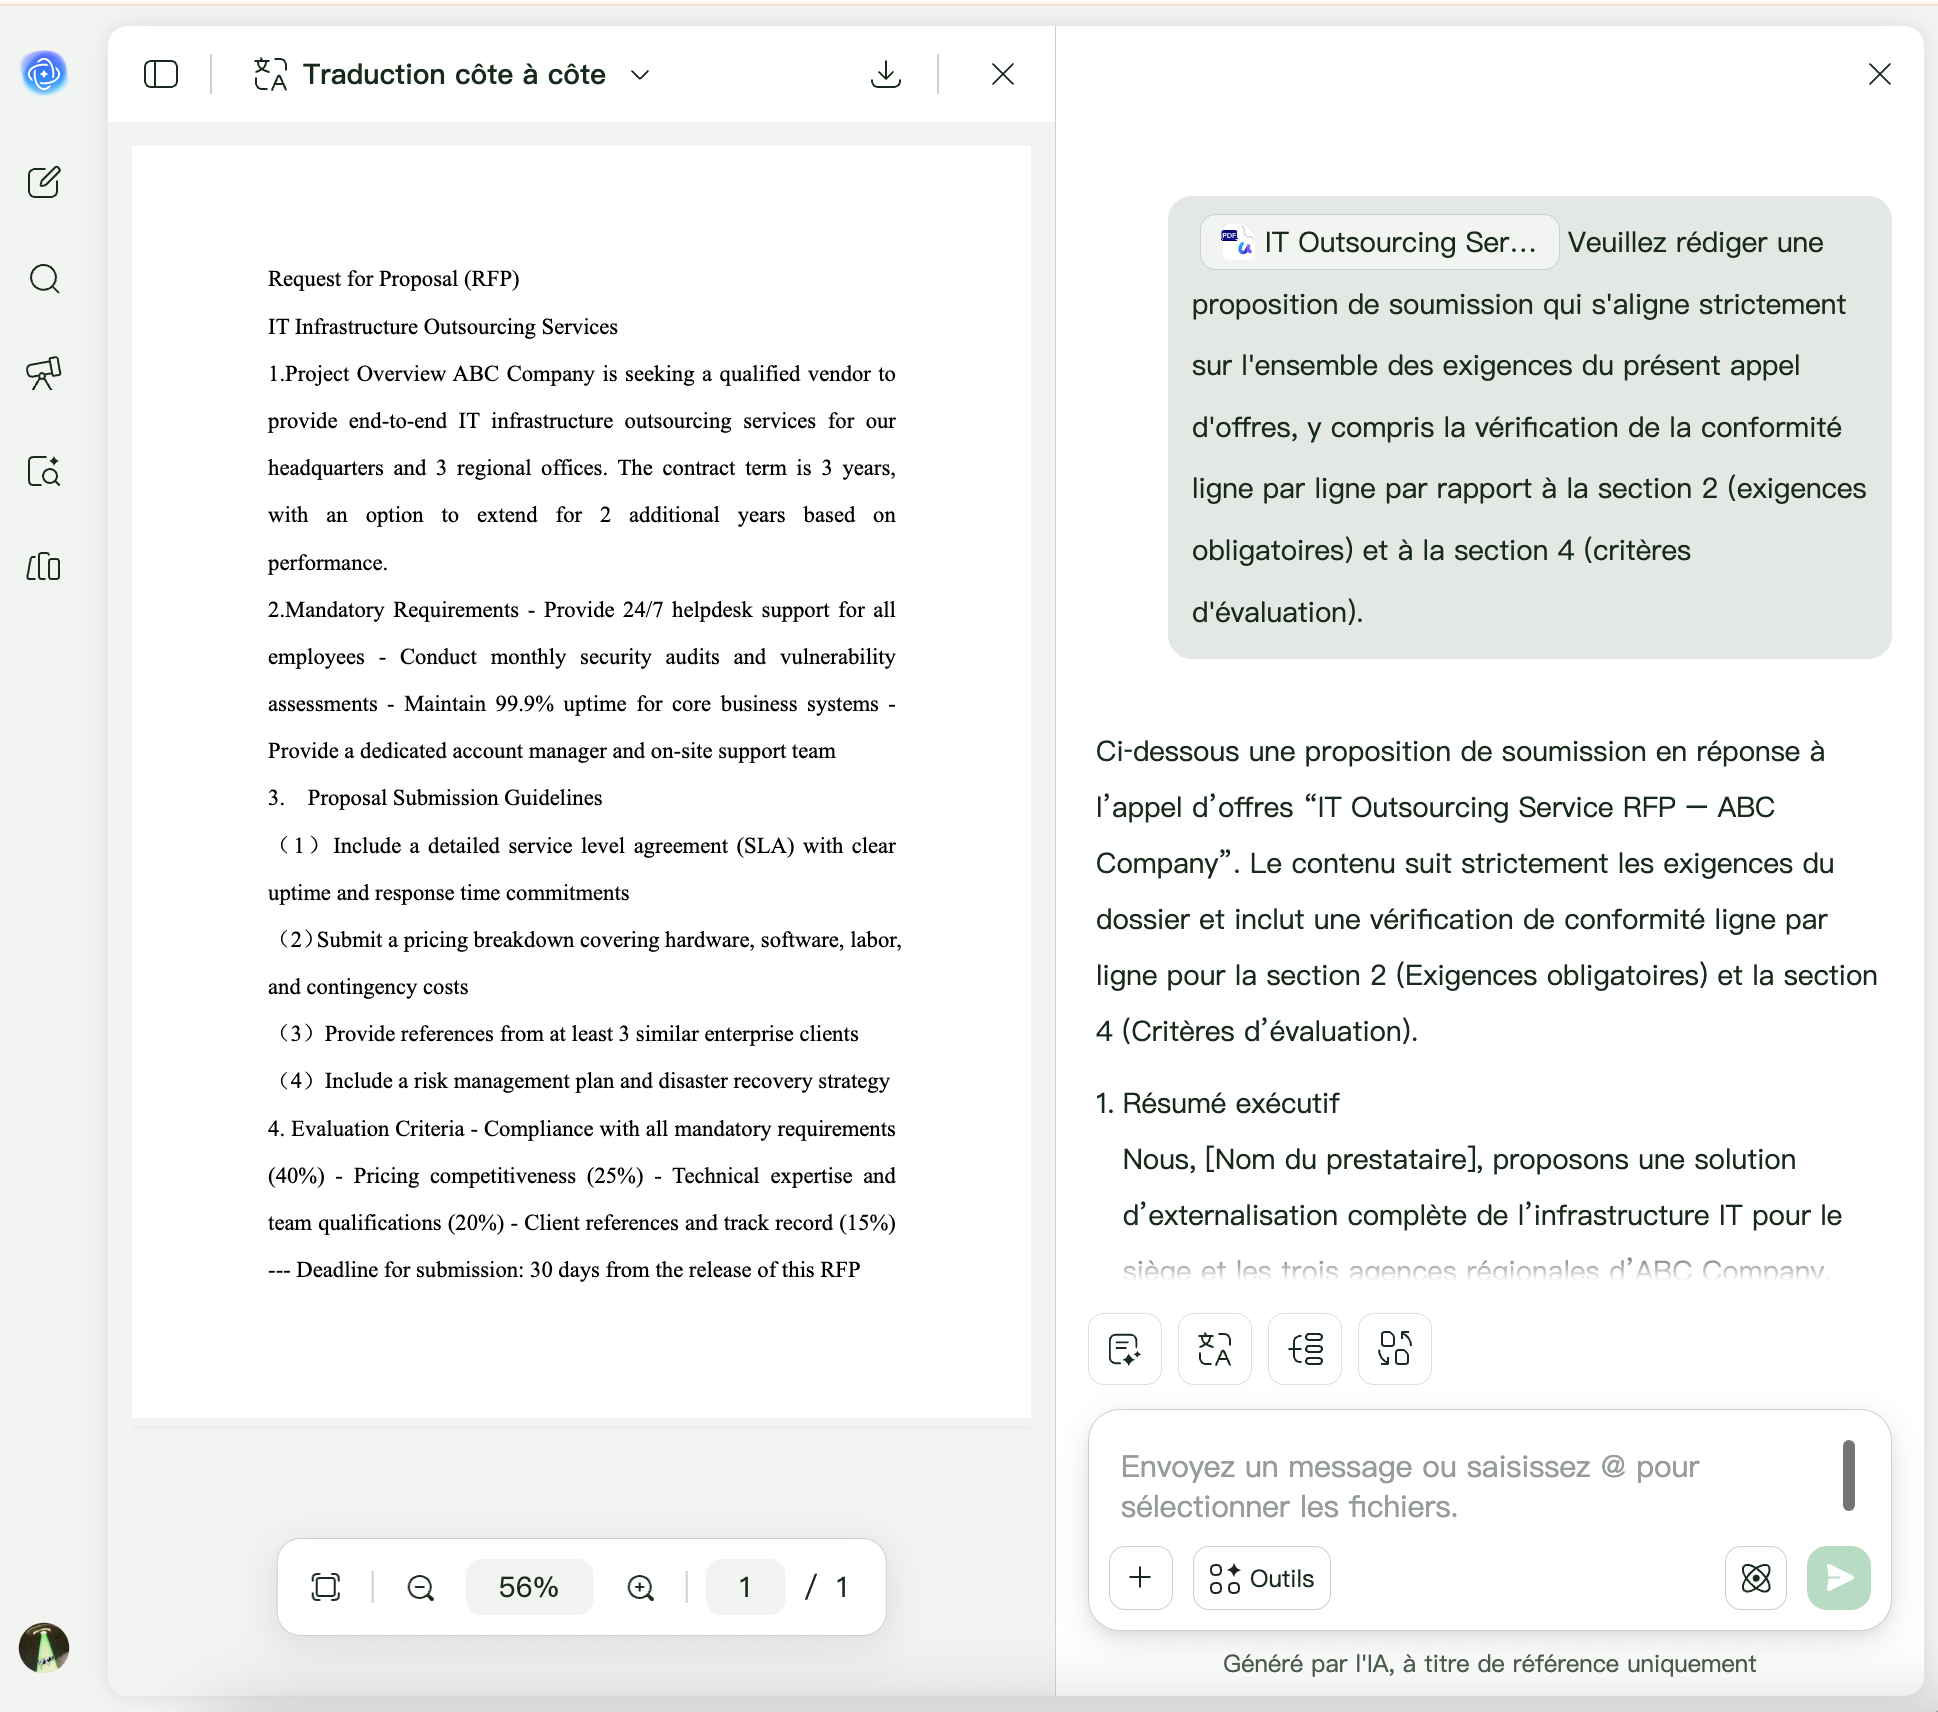Click the current page number field
Viewport: 1938px width, 1712px height.
(x=745, y=1587)
